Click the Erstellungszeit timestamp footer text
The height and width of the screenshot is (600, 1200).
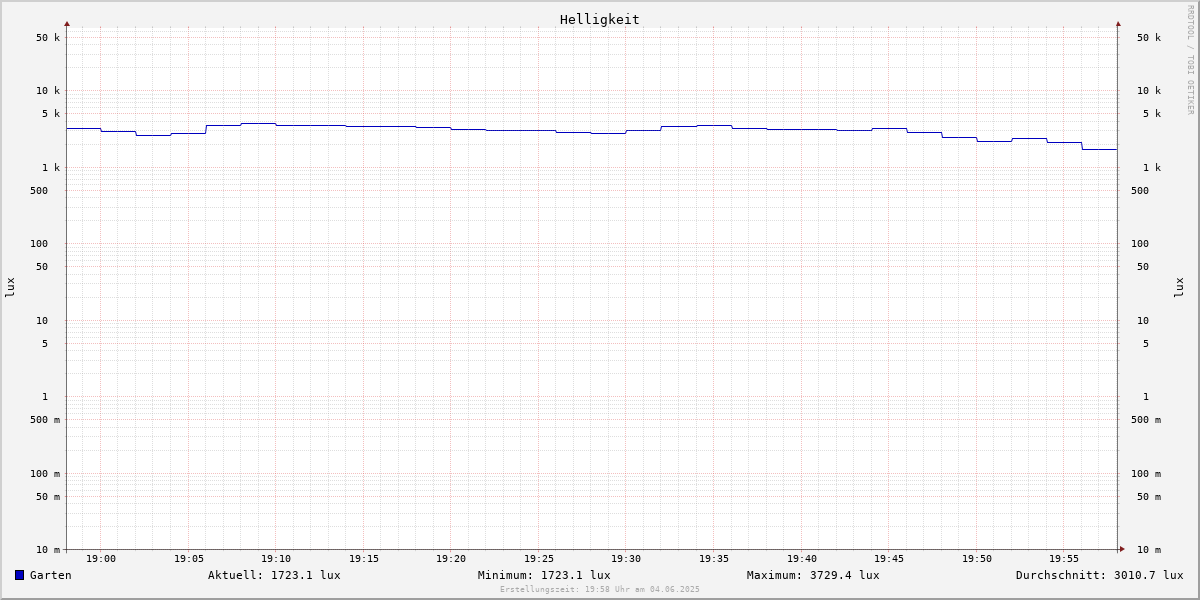600,589
